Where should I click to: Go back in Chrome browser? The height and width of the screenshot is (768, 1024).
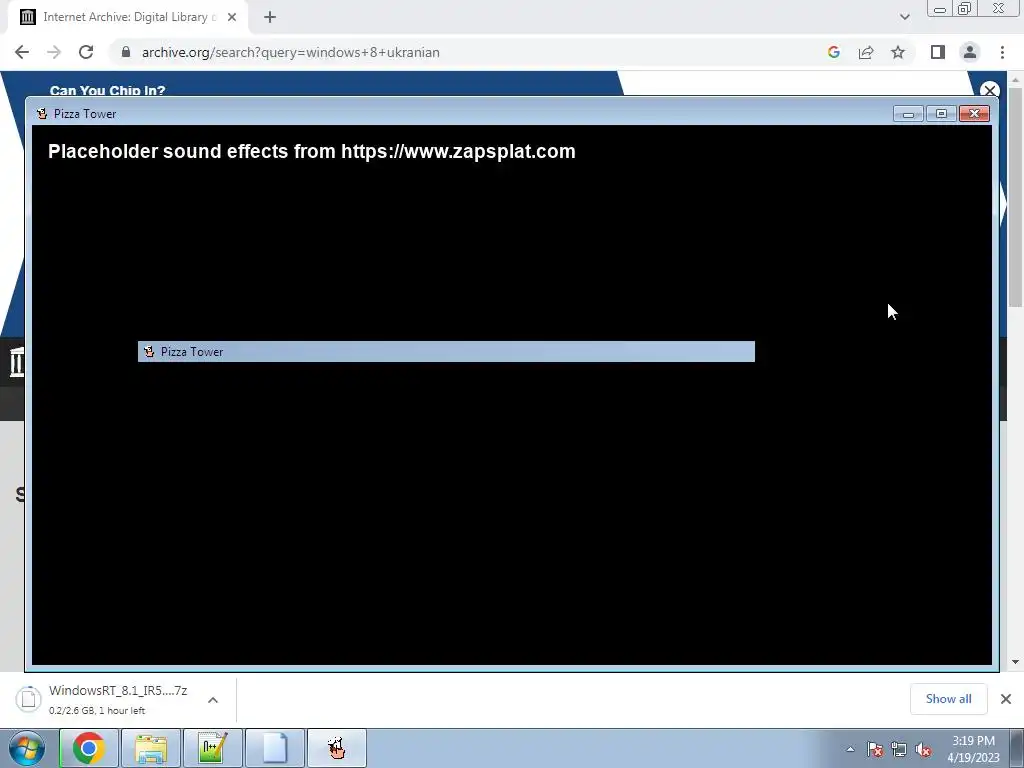(x=22, y=52)
